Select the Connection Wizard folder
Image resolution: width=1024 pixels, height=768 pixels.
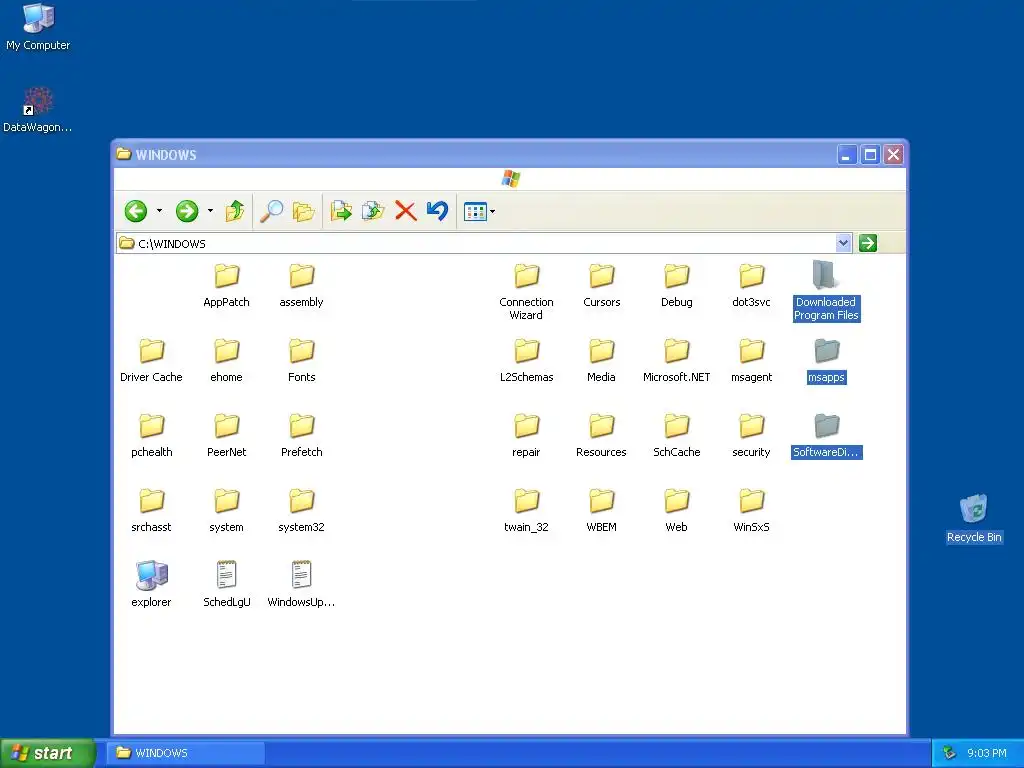[526, 292]
